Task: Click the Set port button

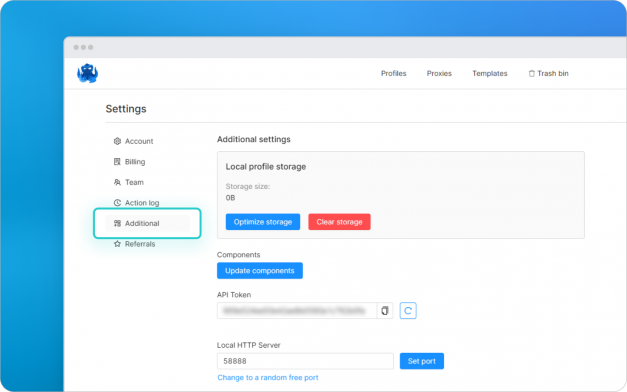Action: click(x=421, y=361)
